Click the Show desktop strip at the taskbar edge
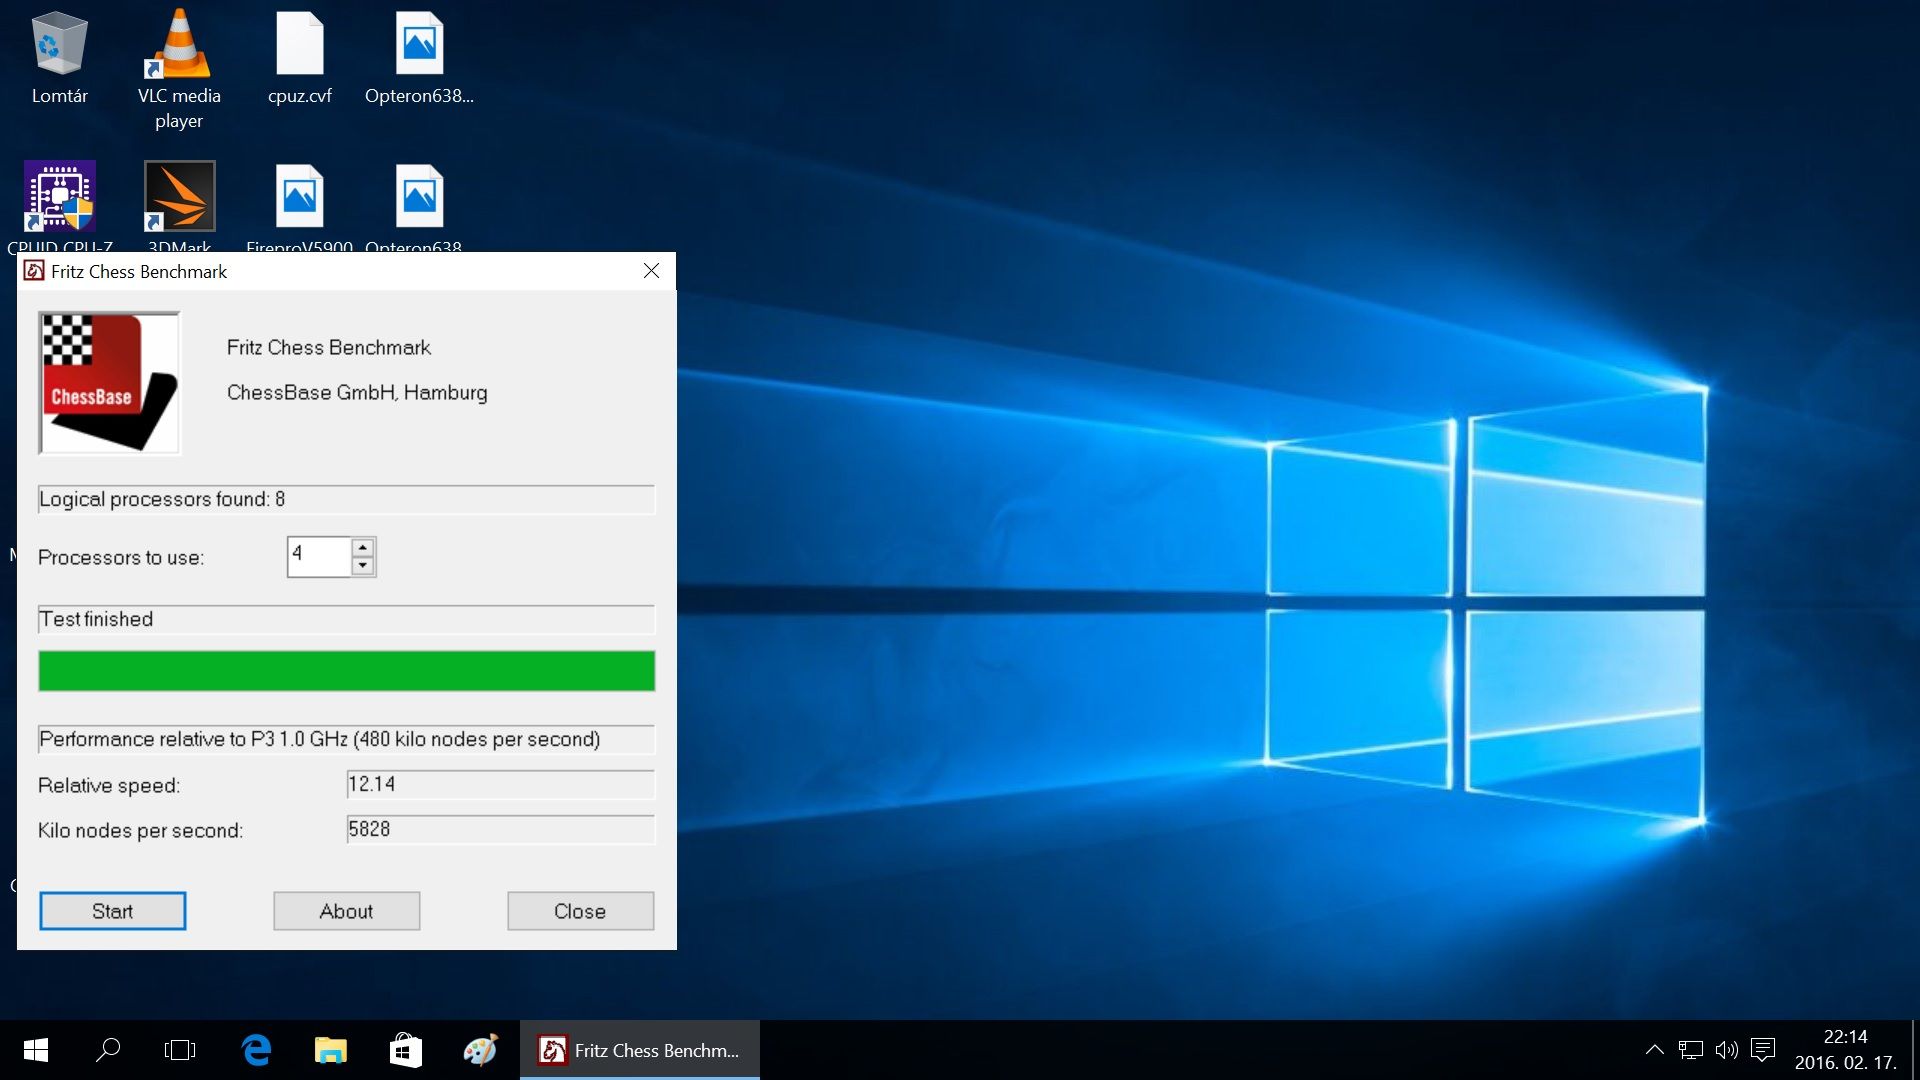Viewport: 1920px width, 1080px height. coord(1915,1050)
